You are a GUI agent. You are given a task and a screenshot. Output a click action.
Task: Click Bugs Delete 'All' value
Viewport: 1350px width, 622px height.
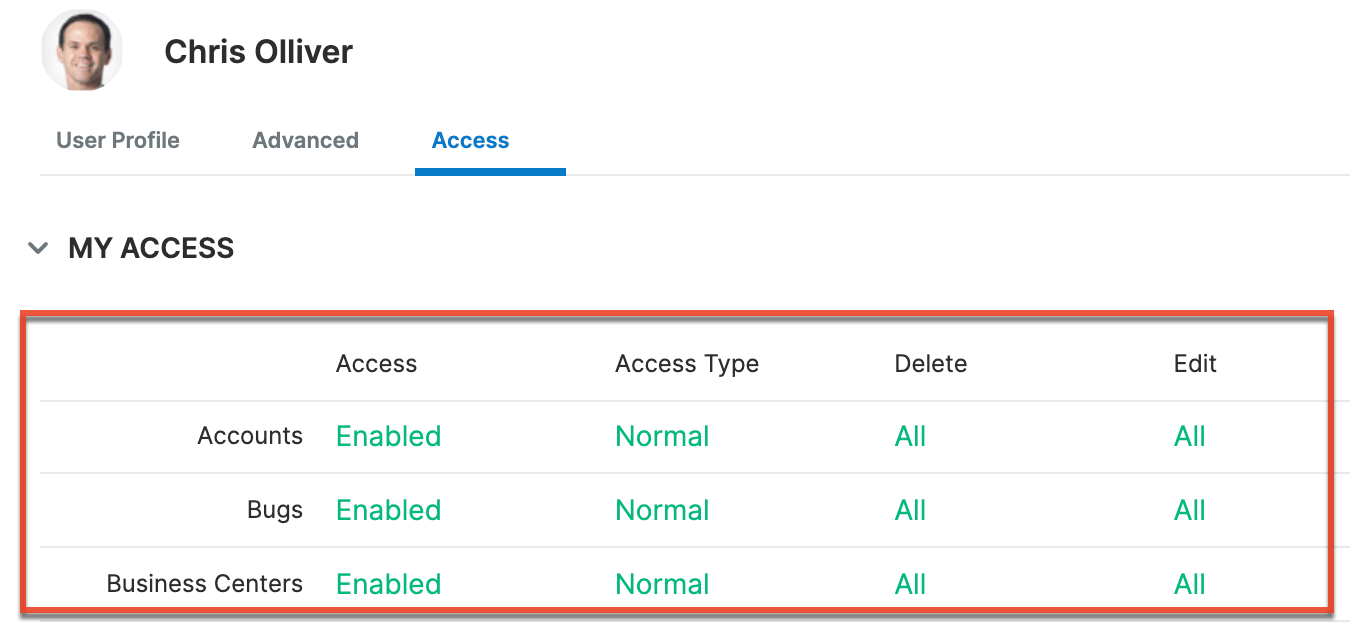coord(910,511)
